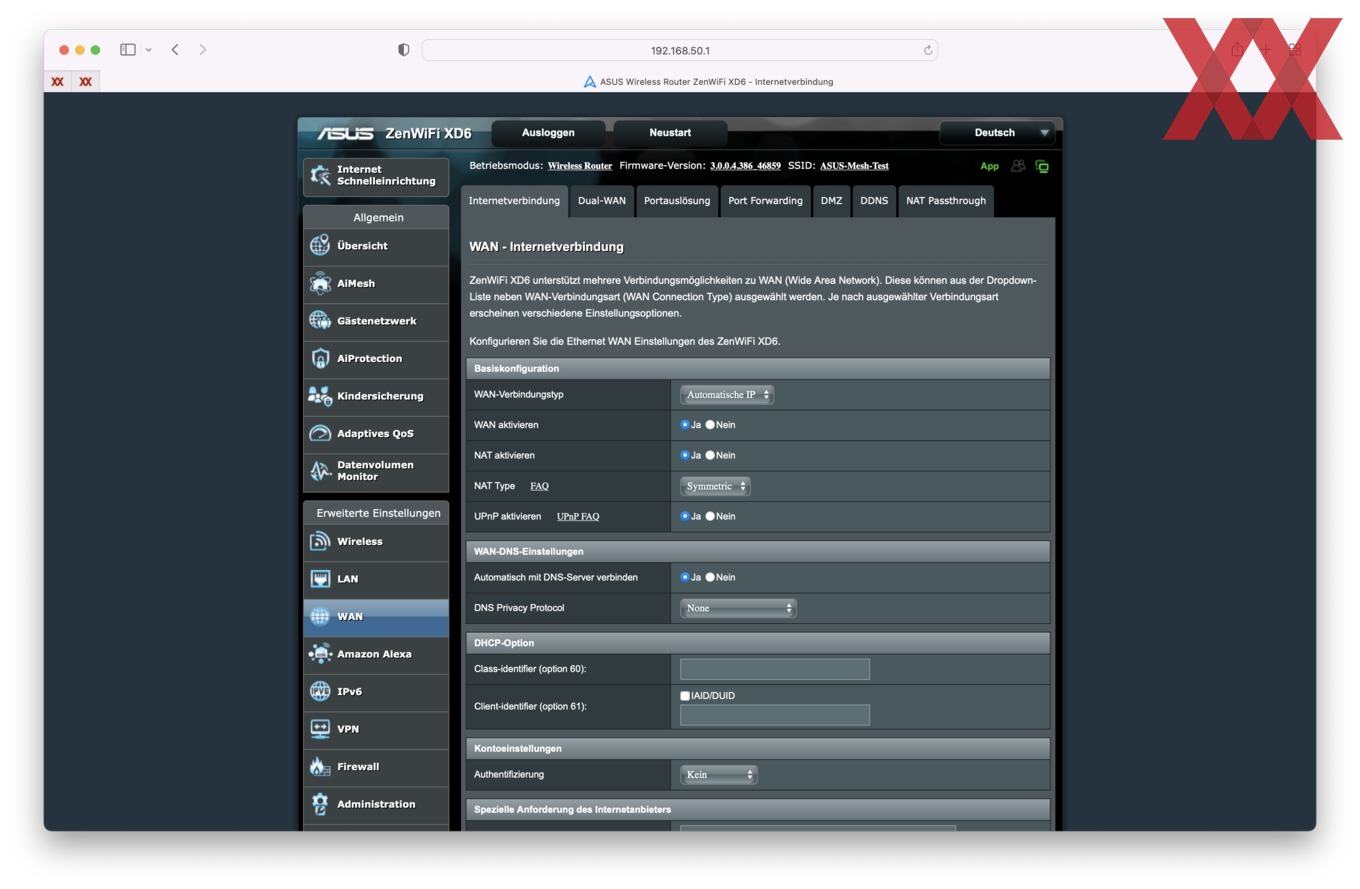Click the green network status icon
1360x889 pixels.
[1042, 166]
